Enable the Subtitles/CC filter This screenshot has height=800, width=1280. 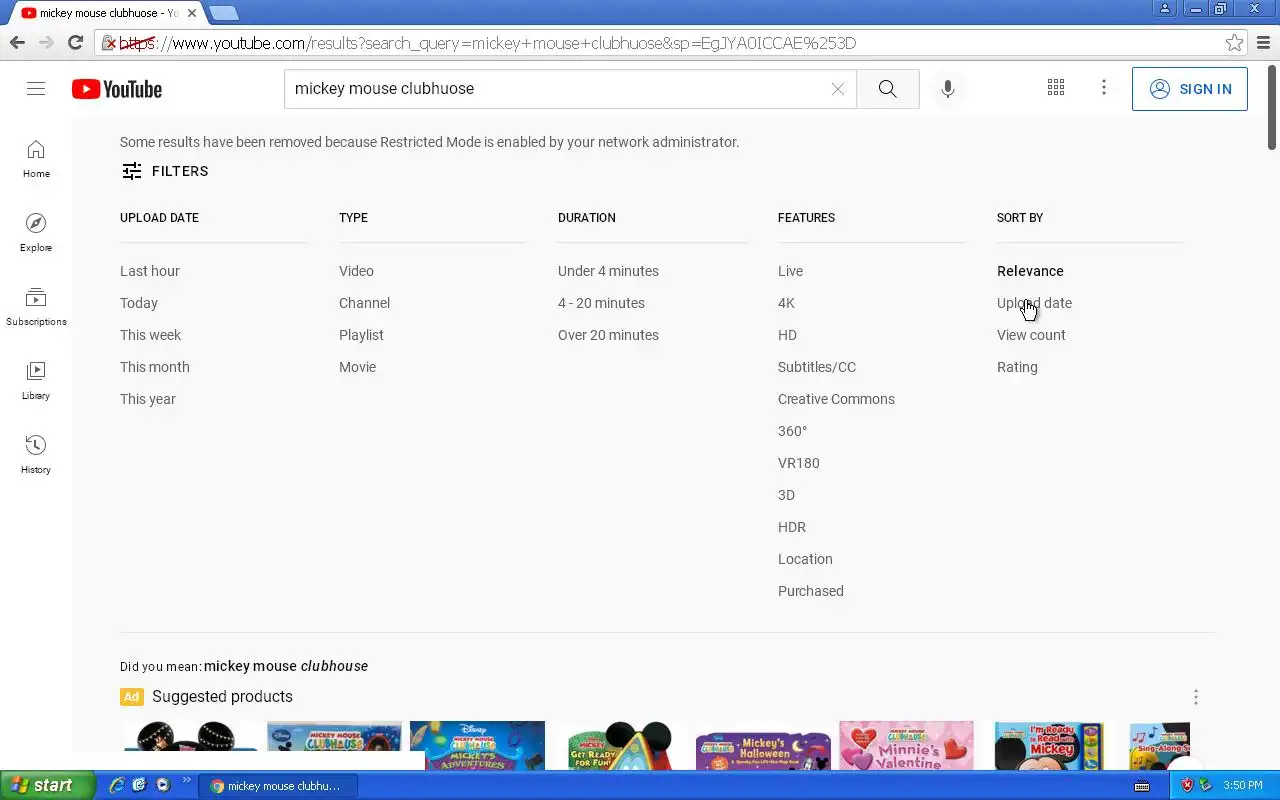817,367
